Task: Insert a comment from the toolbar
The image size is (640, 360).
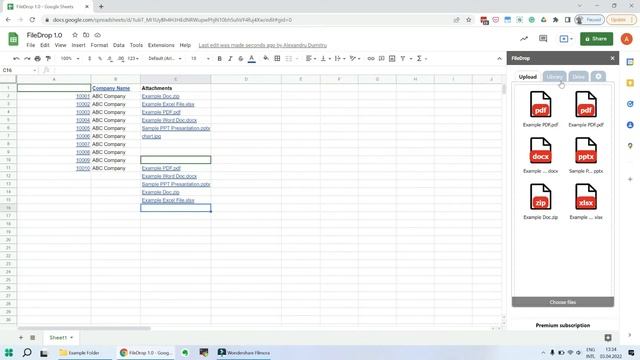Action: (x=381, y=59)
